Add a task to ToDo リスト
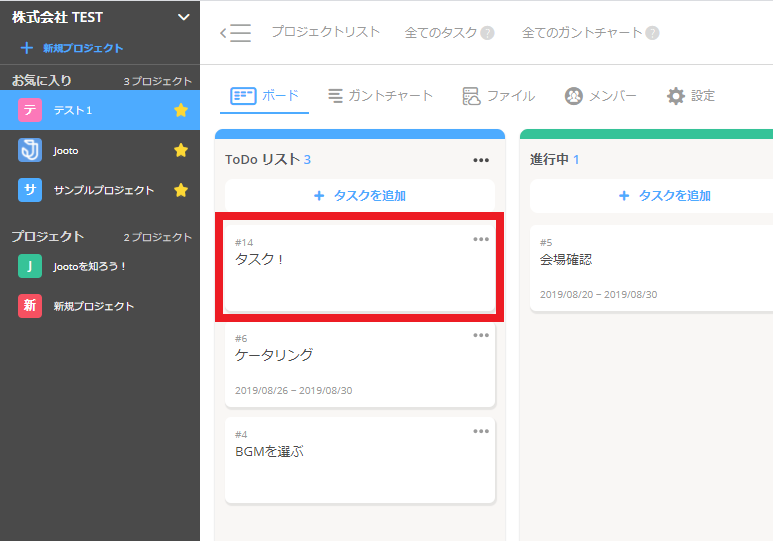This screenshot has width=773, height=541. (360, 196)
